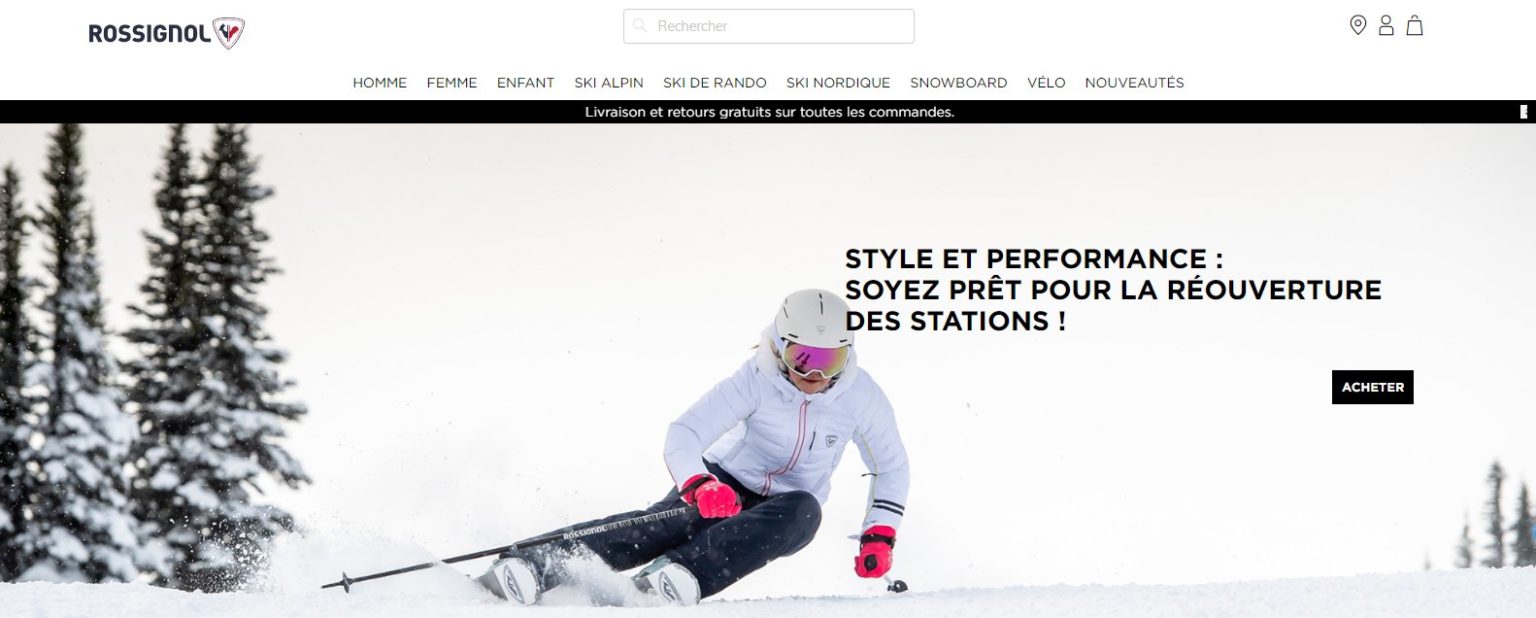Open the SNOWBOARD menu
Image resolution: width=1536 pixels, height=618 pixels.
coord(959,83)
